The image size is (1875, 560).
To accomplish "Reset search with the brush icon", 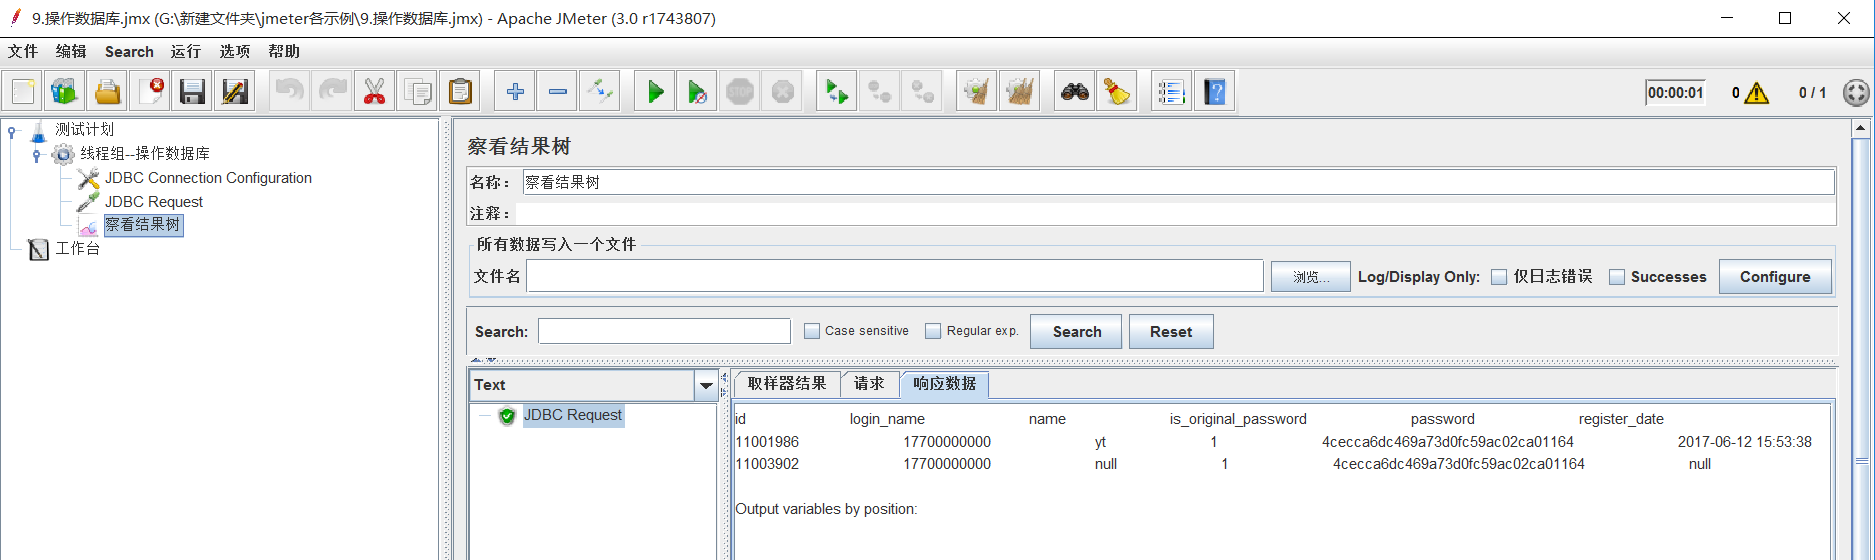I will (1117, 92).
